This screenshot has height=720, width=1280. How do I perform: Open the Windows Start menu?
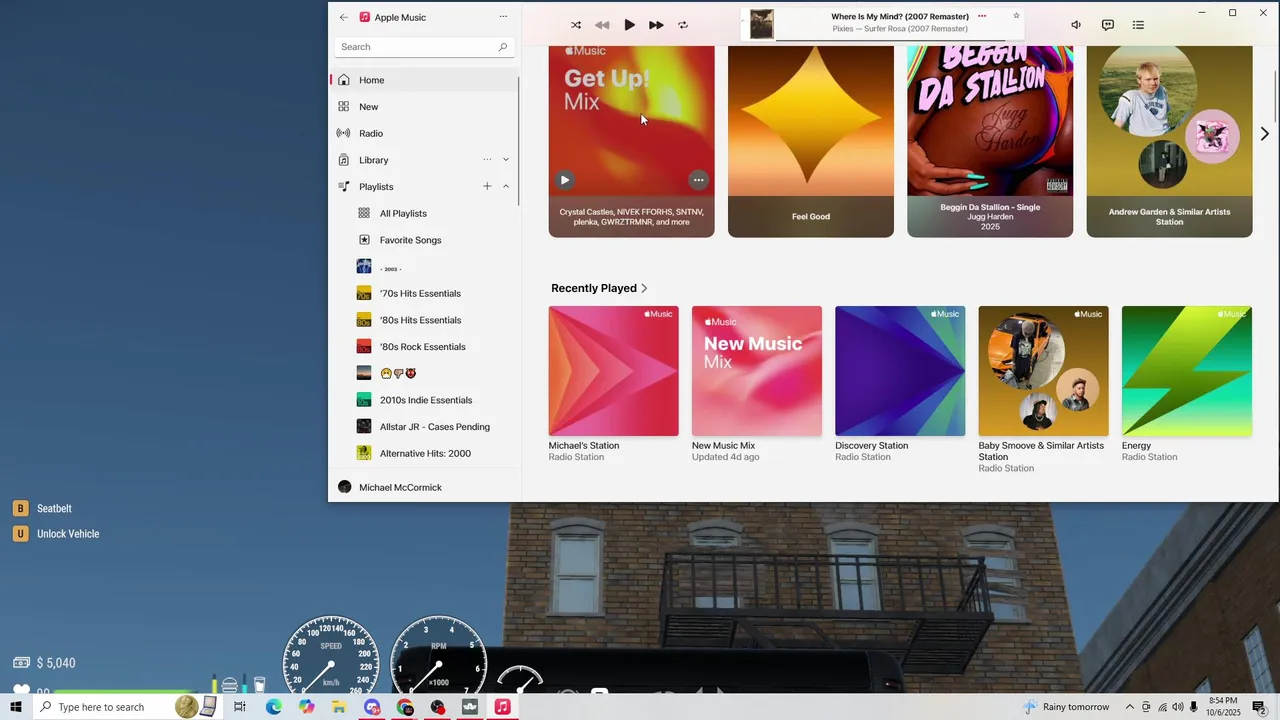tap(16, 707)
